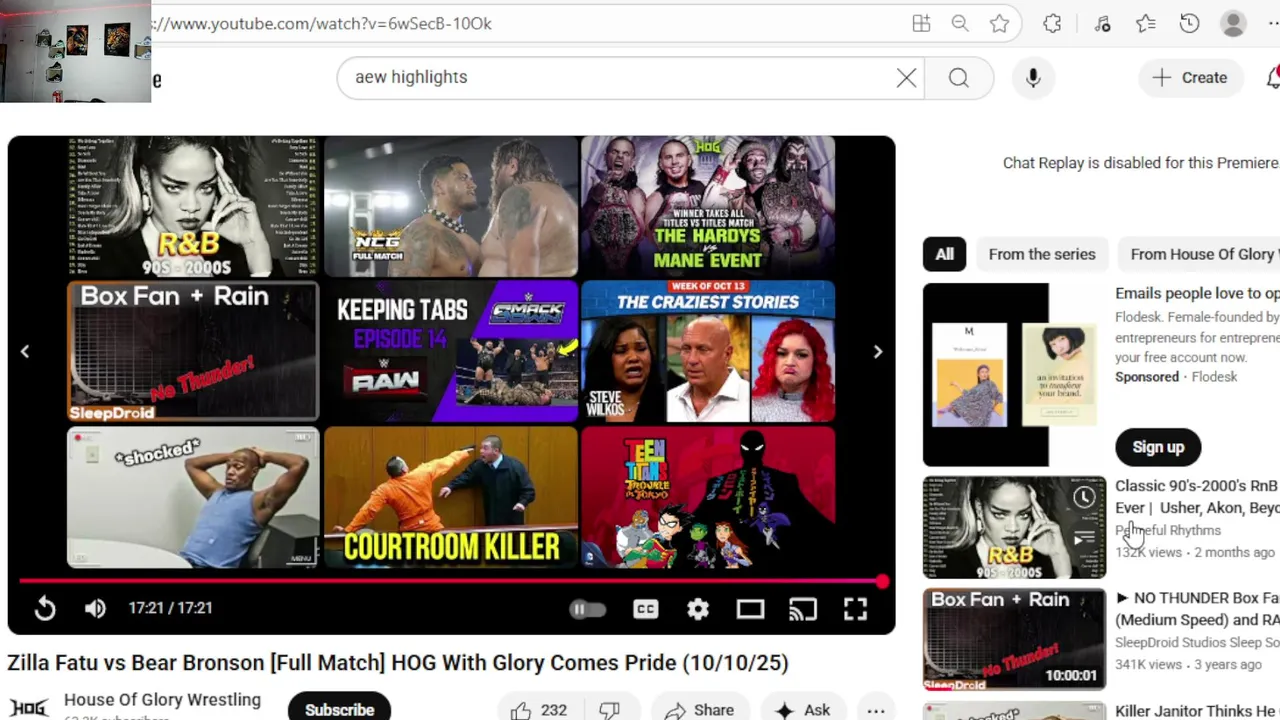
Task: Open House Of Glory Wrestling channel page
Action: pos(162,700)
